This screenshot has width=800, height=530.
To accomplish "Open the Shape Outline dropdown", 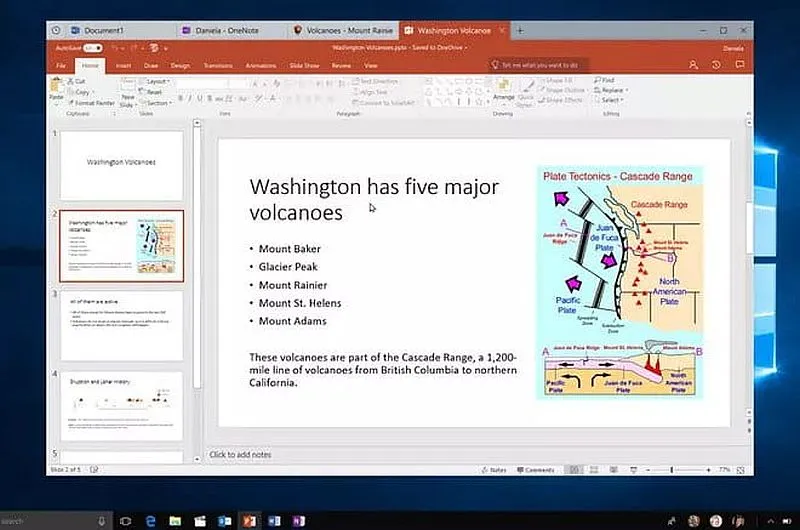I will (x=563, y=90).
